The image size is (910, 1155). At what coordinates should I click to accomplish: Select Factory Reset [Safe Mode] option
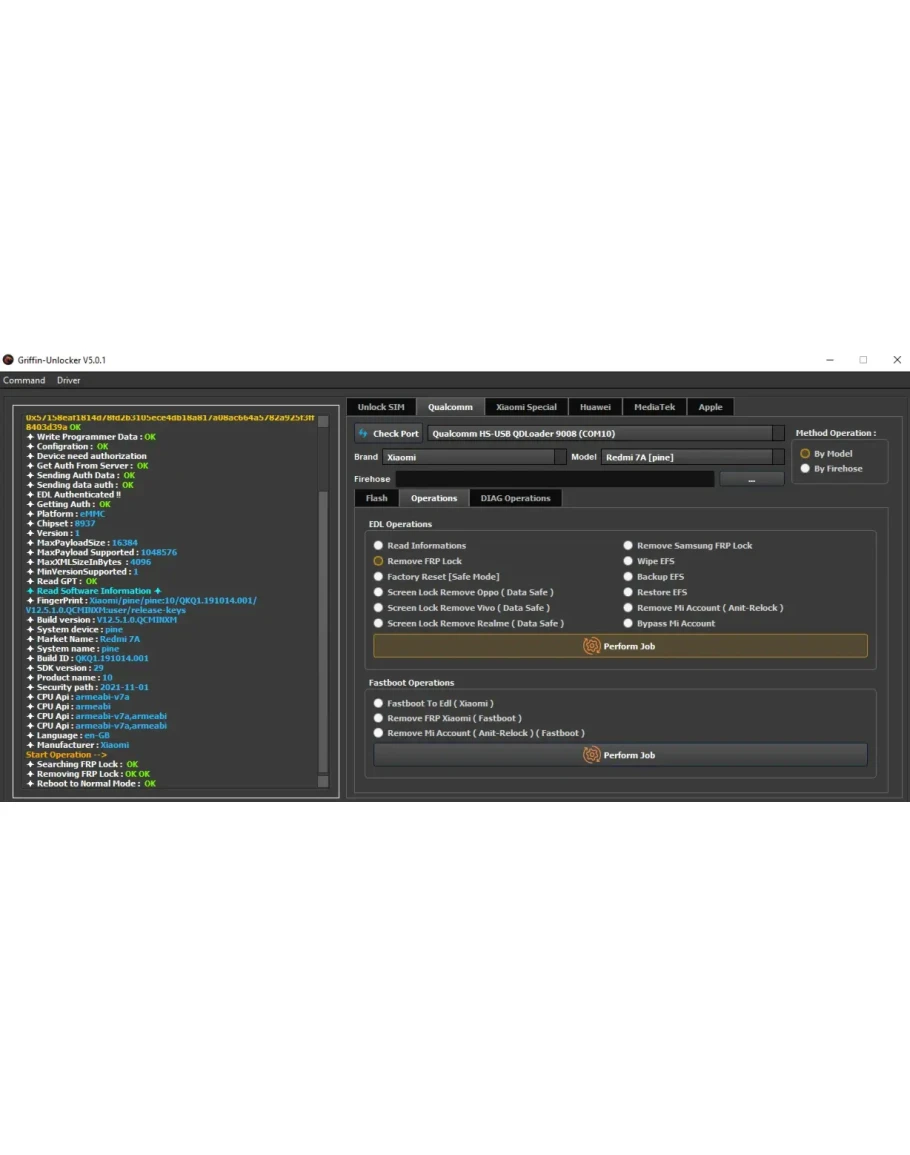pyautogui.click(x=379, y=577)
